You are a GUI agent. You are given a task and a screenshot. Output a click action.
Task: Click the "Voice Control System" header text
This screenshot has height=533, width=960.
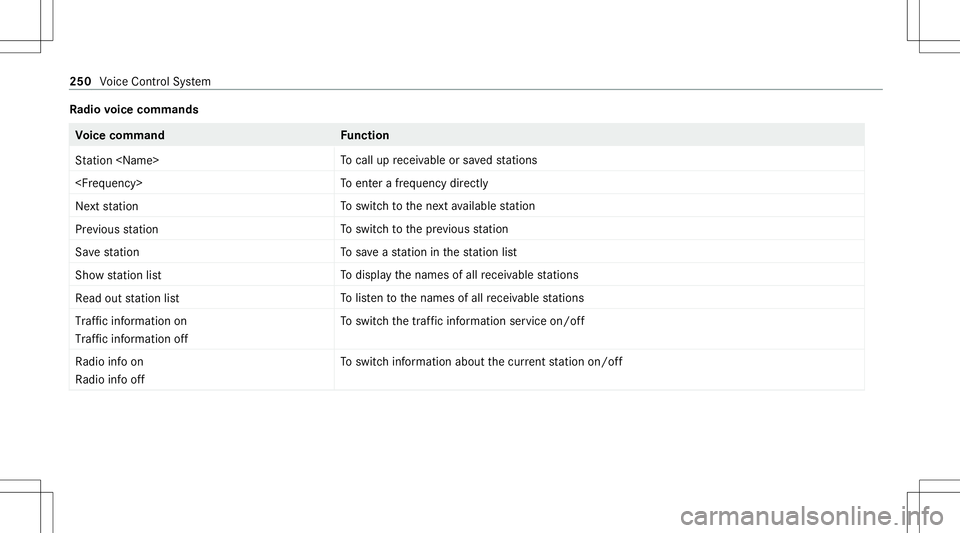click(154, 81)
